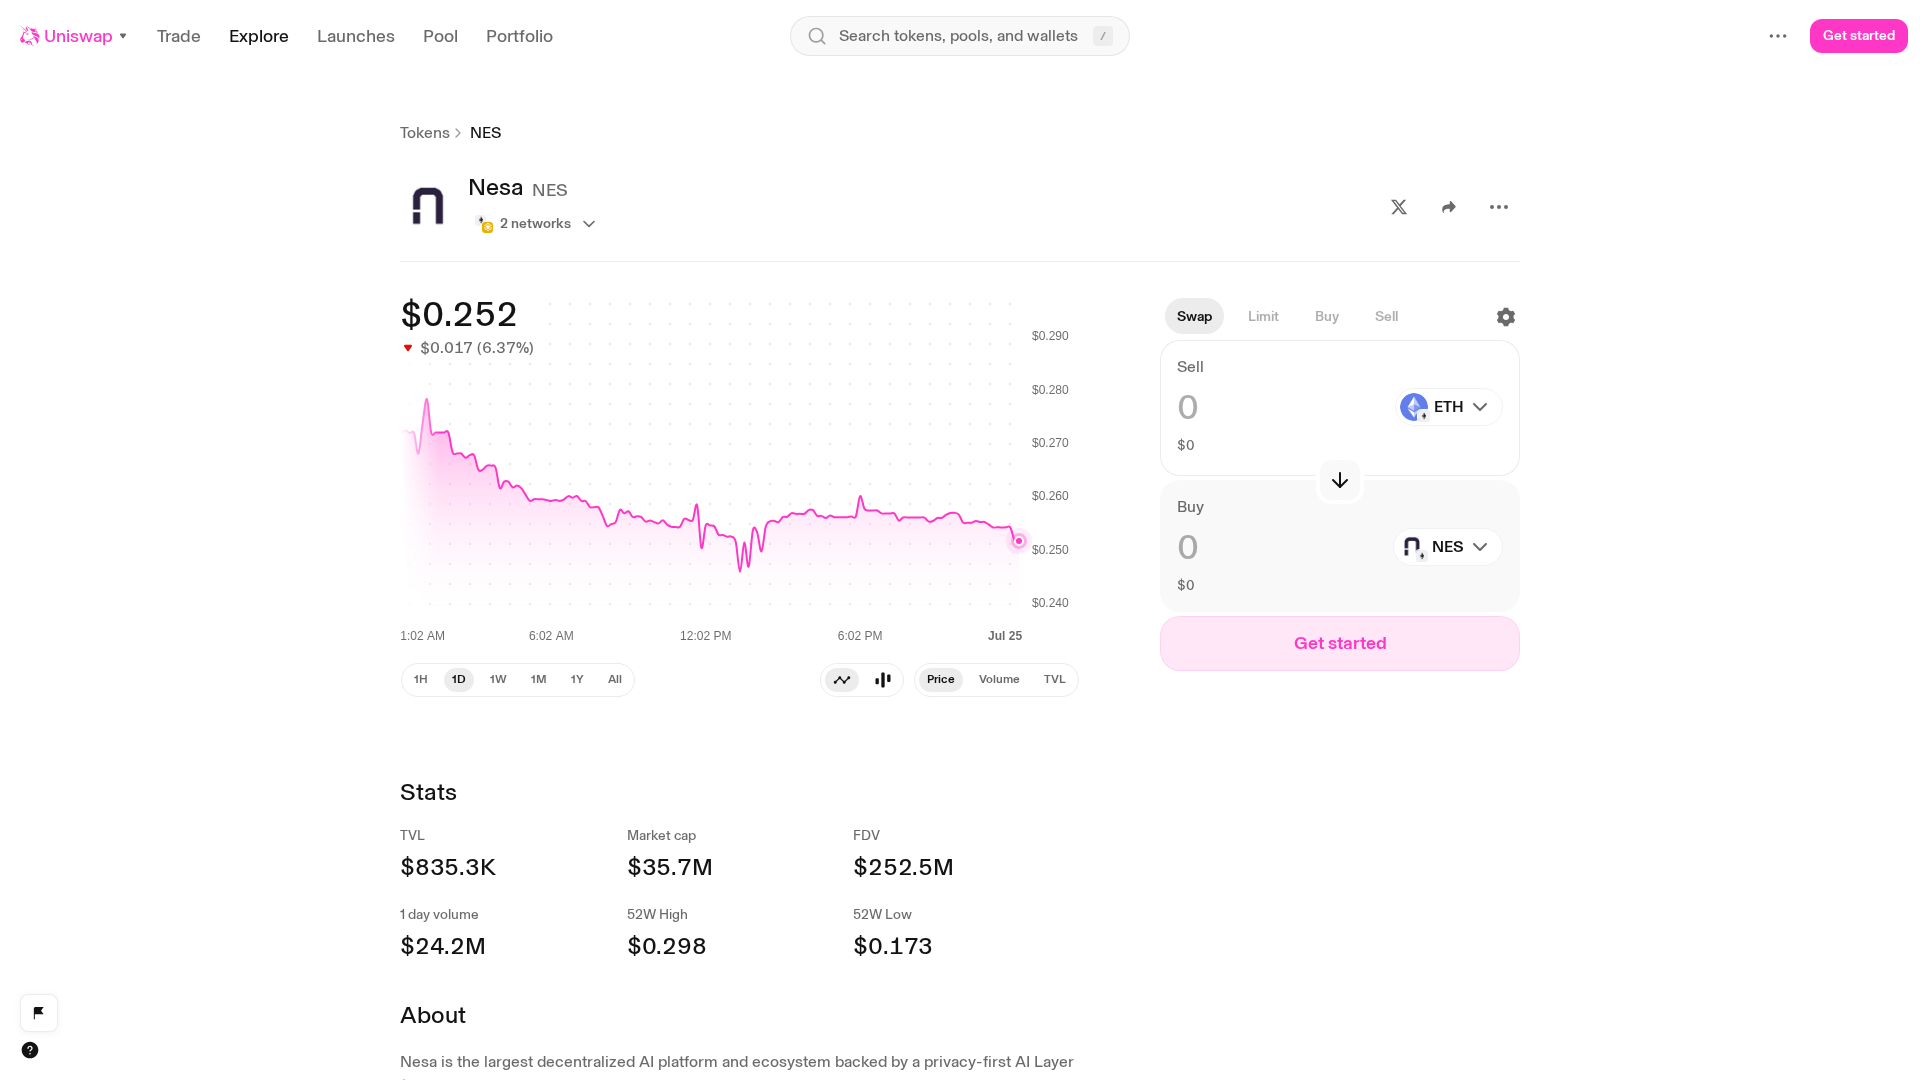Expand the 2 networks selector

536,224
